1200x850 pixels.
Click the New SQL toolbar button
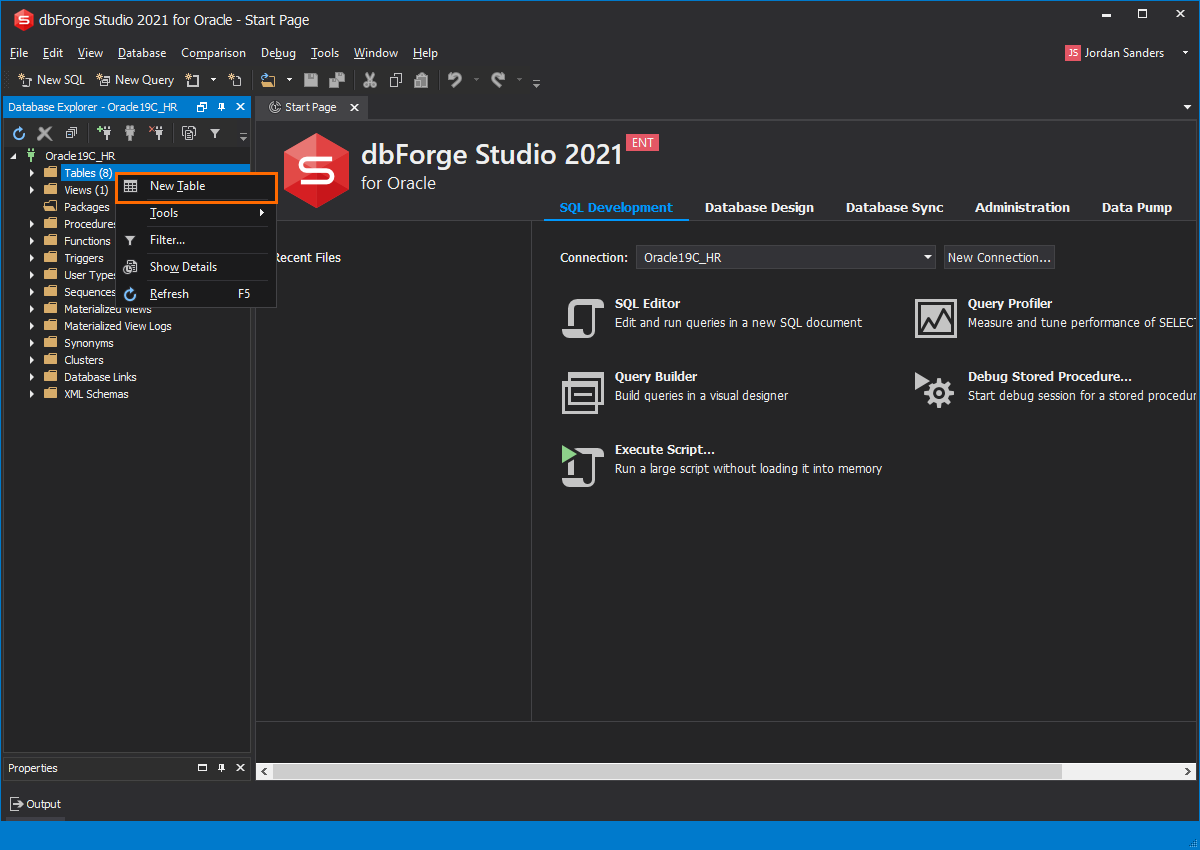(52, 80)
